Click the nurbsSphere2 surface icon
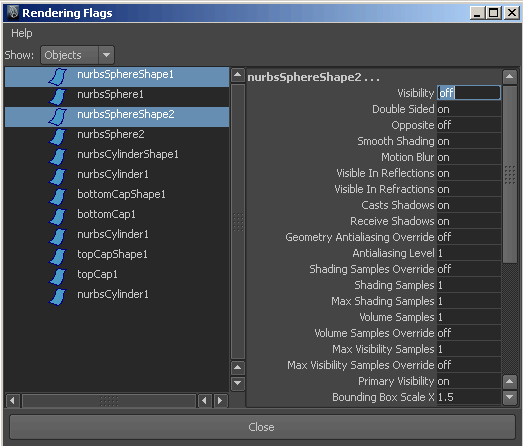Image resolution: width=523 pixels, height=446 pixels. 58,137
